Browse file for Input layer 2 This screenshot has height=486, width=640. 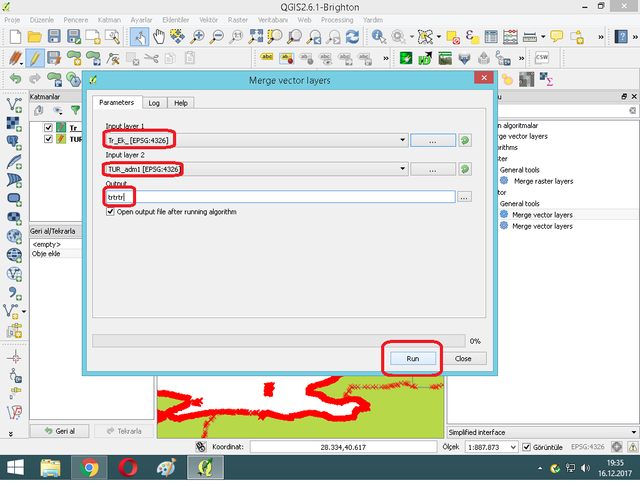(433, 169)
